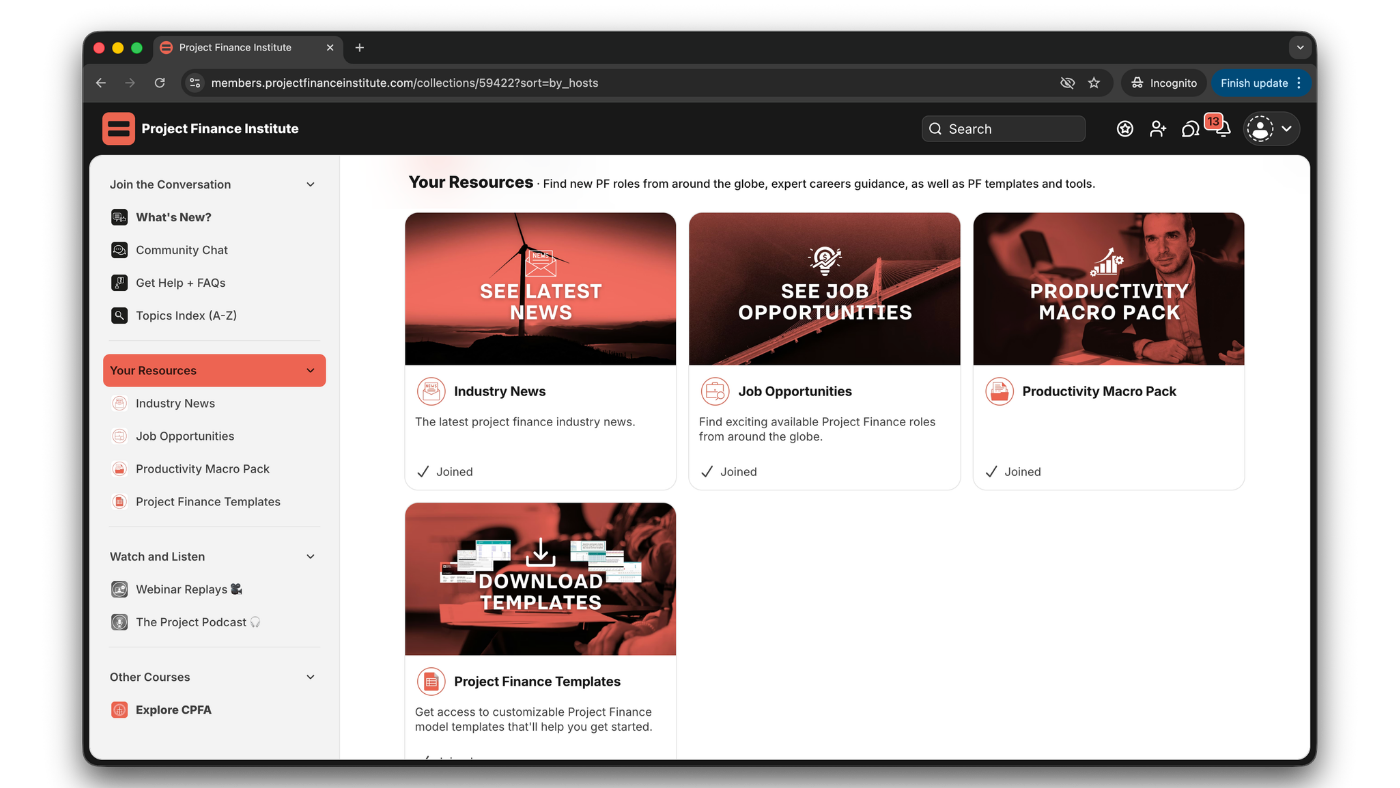Click Explore CPFA link
The height and width of the screenshot is (788, 1400).
[x=174, y=710]
